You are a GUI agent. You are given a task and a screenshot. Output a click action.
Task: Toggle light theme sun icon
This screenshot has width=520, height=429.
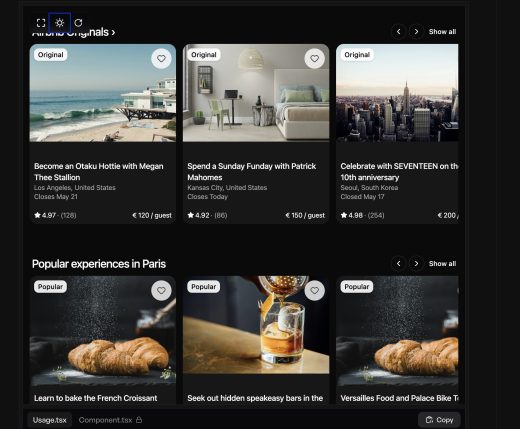[60, 23]
